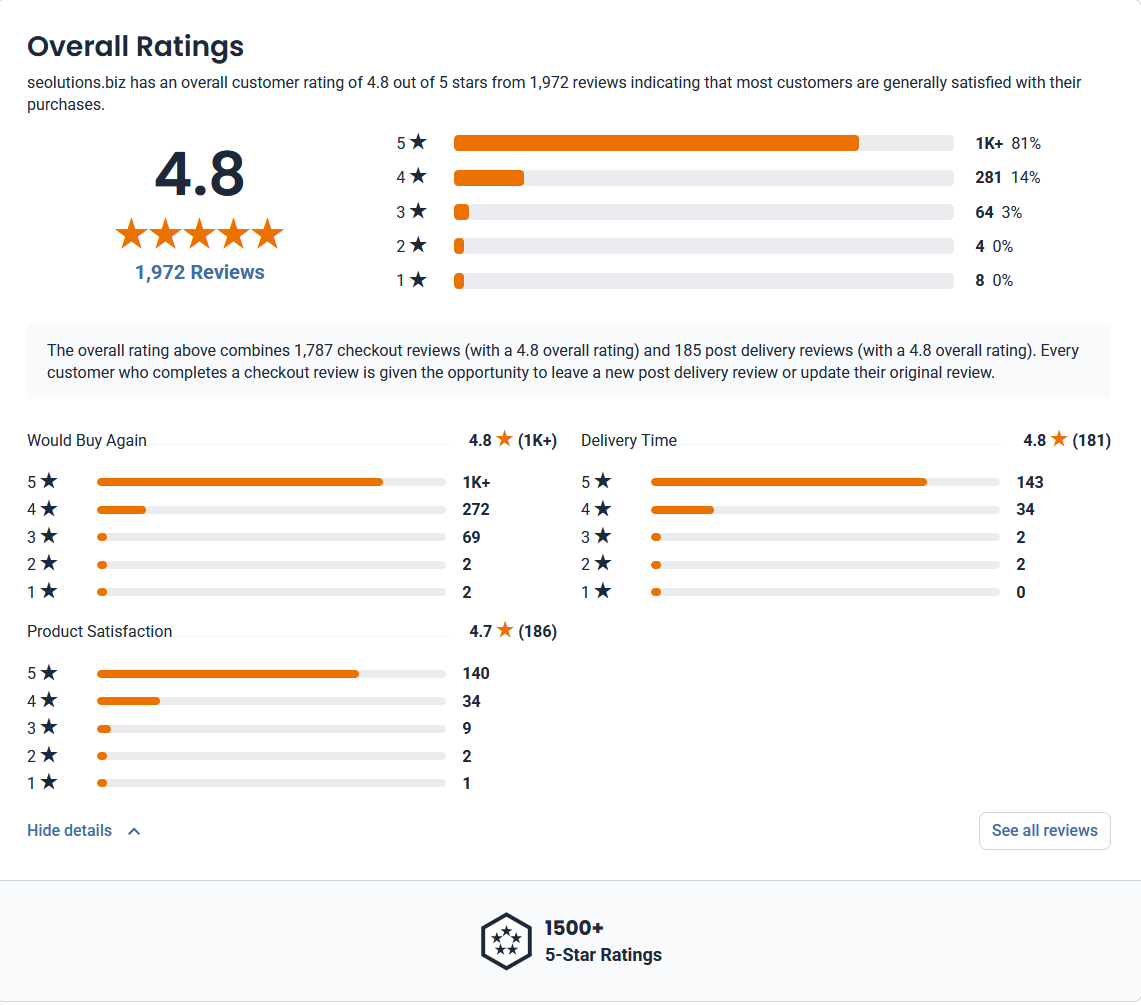Collapse section with Hide details link
1141x1005 pixels.
[x=70, y=830]
